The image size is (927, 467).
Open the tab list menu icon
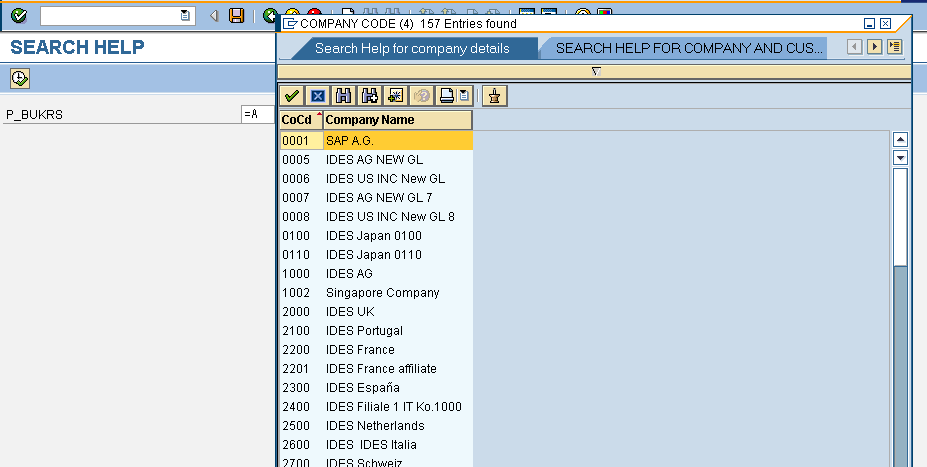(x=894, y=47)
